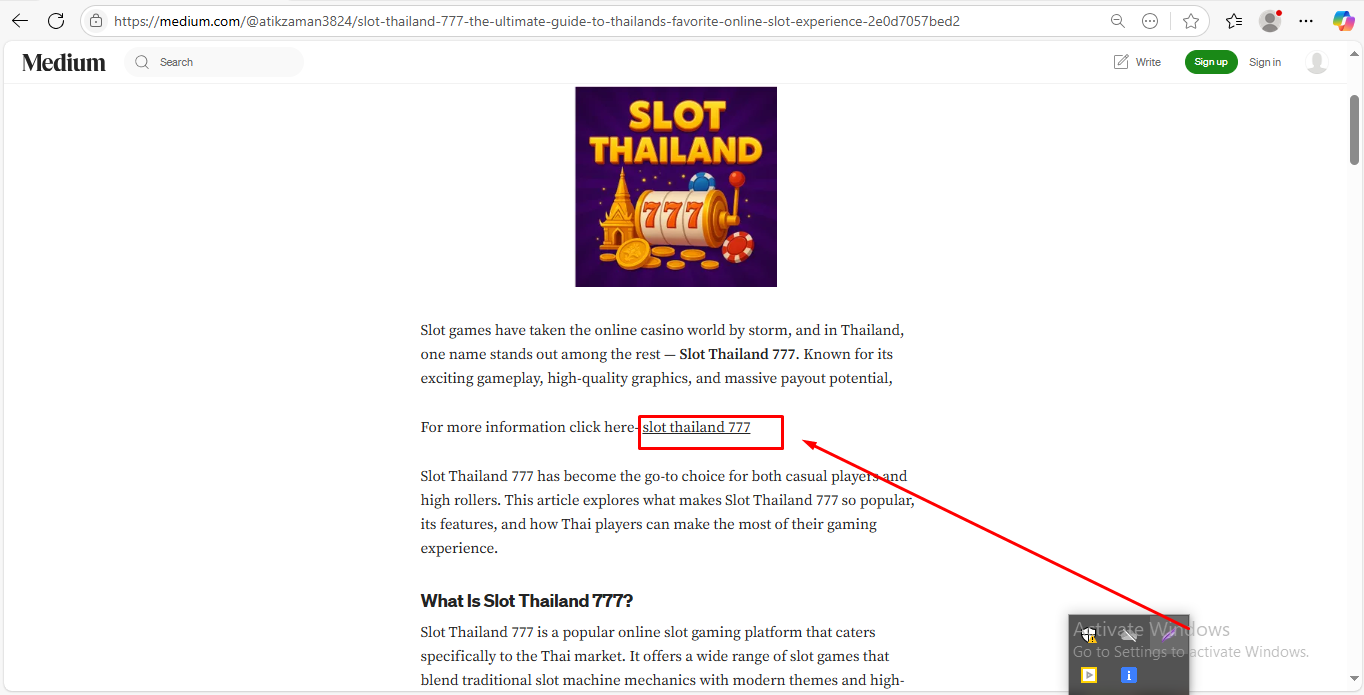Go to the Medium home logo

click(64, 62)
